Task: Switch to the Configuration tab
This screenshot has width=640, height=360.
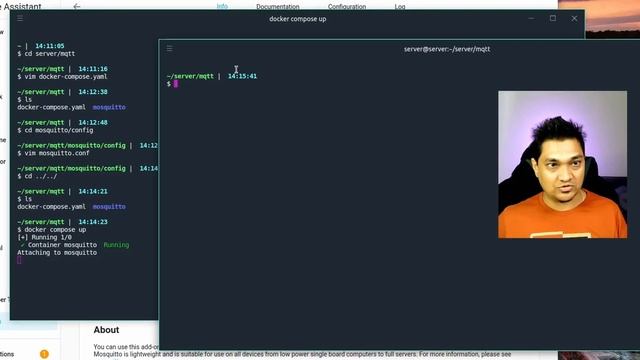Action: point(347,7)
